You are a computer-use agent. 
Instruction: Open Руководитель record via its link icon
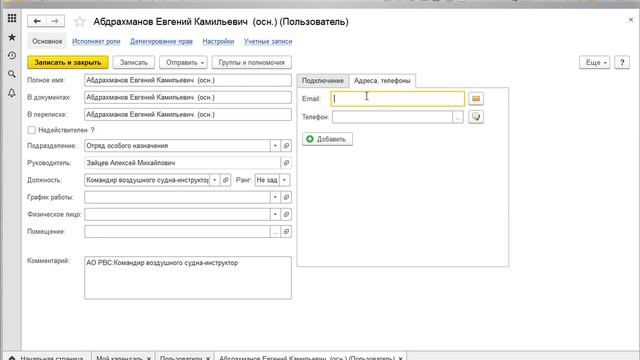286,163
